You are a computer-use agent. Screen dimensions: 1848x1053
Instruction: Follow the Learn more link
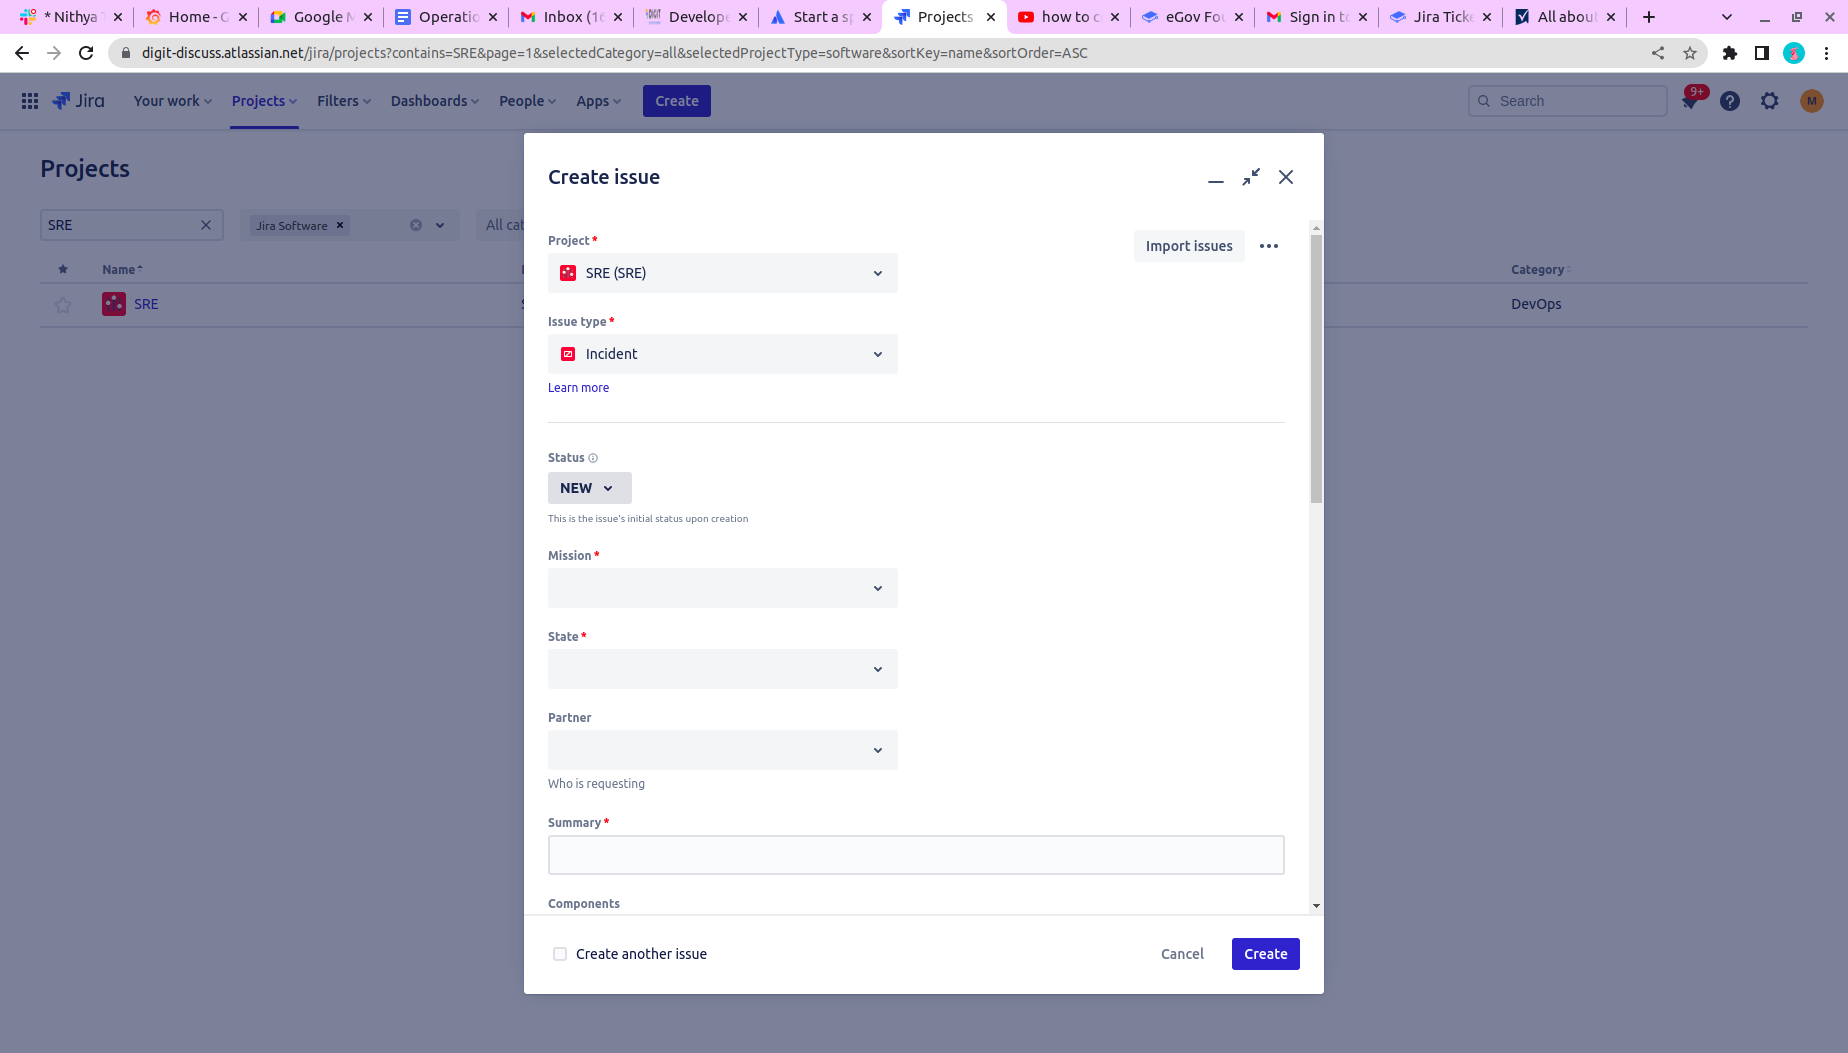point(578,388)
